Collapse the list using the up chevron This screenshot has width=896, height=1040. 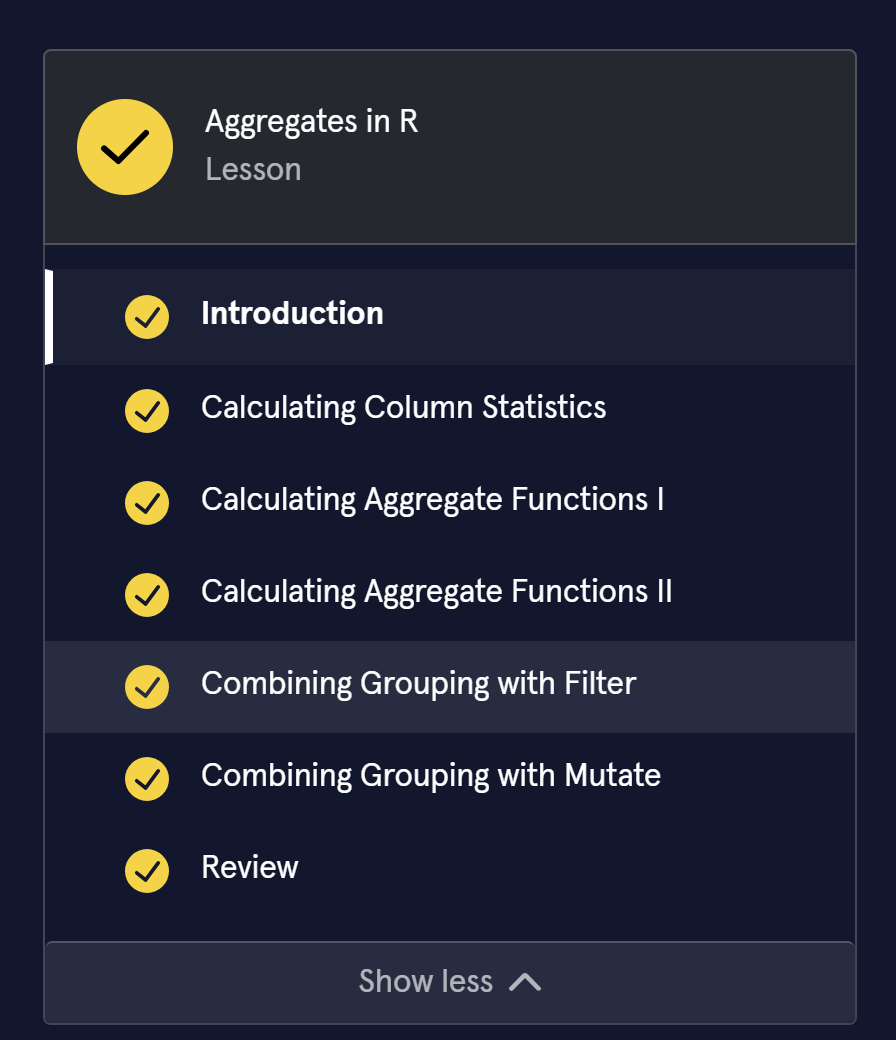coord(525,982)
